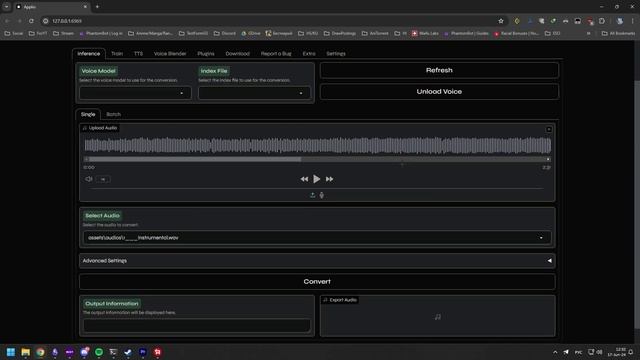The image size is (640, 360).
Task: Show more bookmarks via the overflow chevron
Action: 588,33
